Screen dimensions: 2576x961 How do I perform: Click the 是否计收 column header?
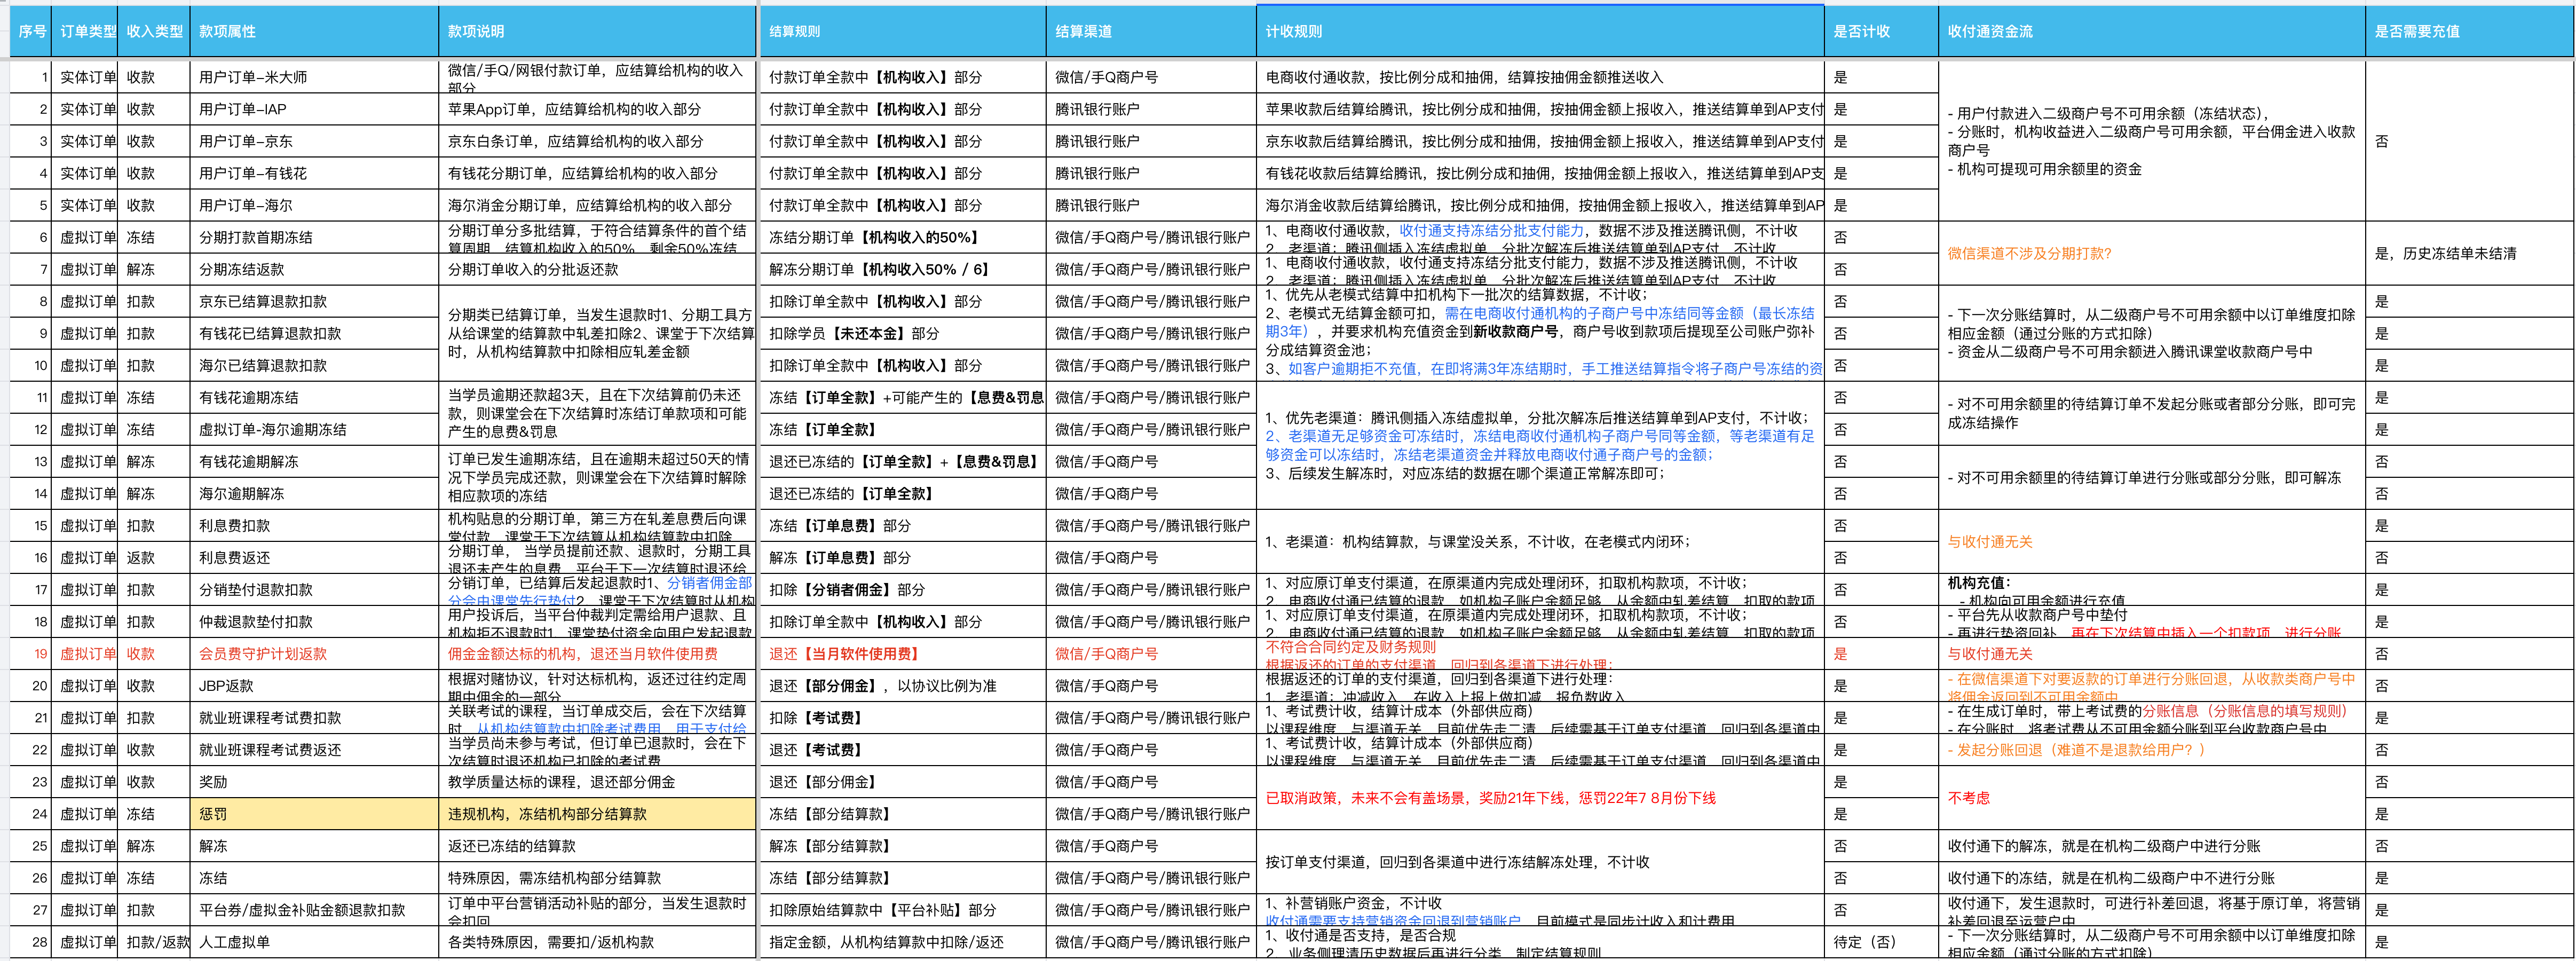pyautogui.click(x=1881, y=31)
